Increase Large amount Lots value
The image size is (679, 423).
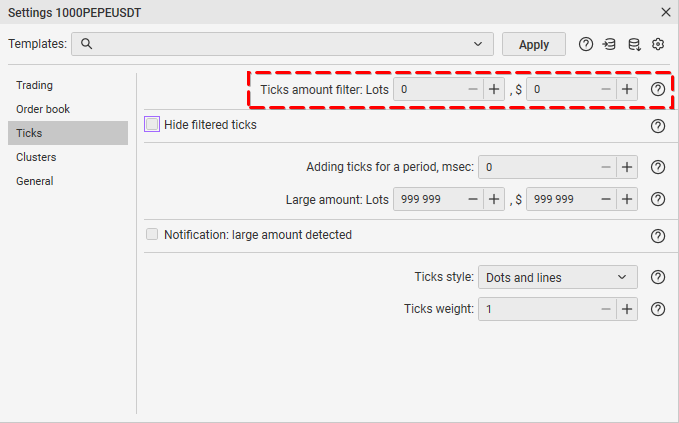point(494,199)
